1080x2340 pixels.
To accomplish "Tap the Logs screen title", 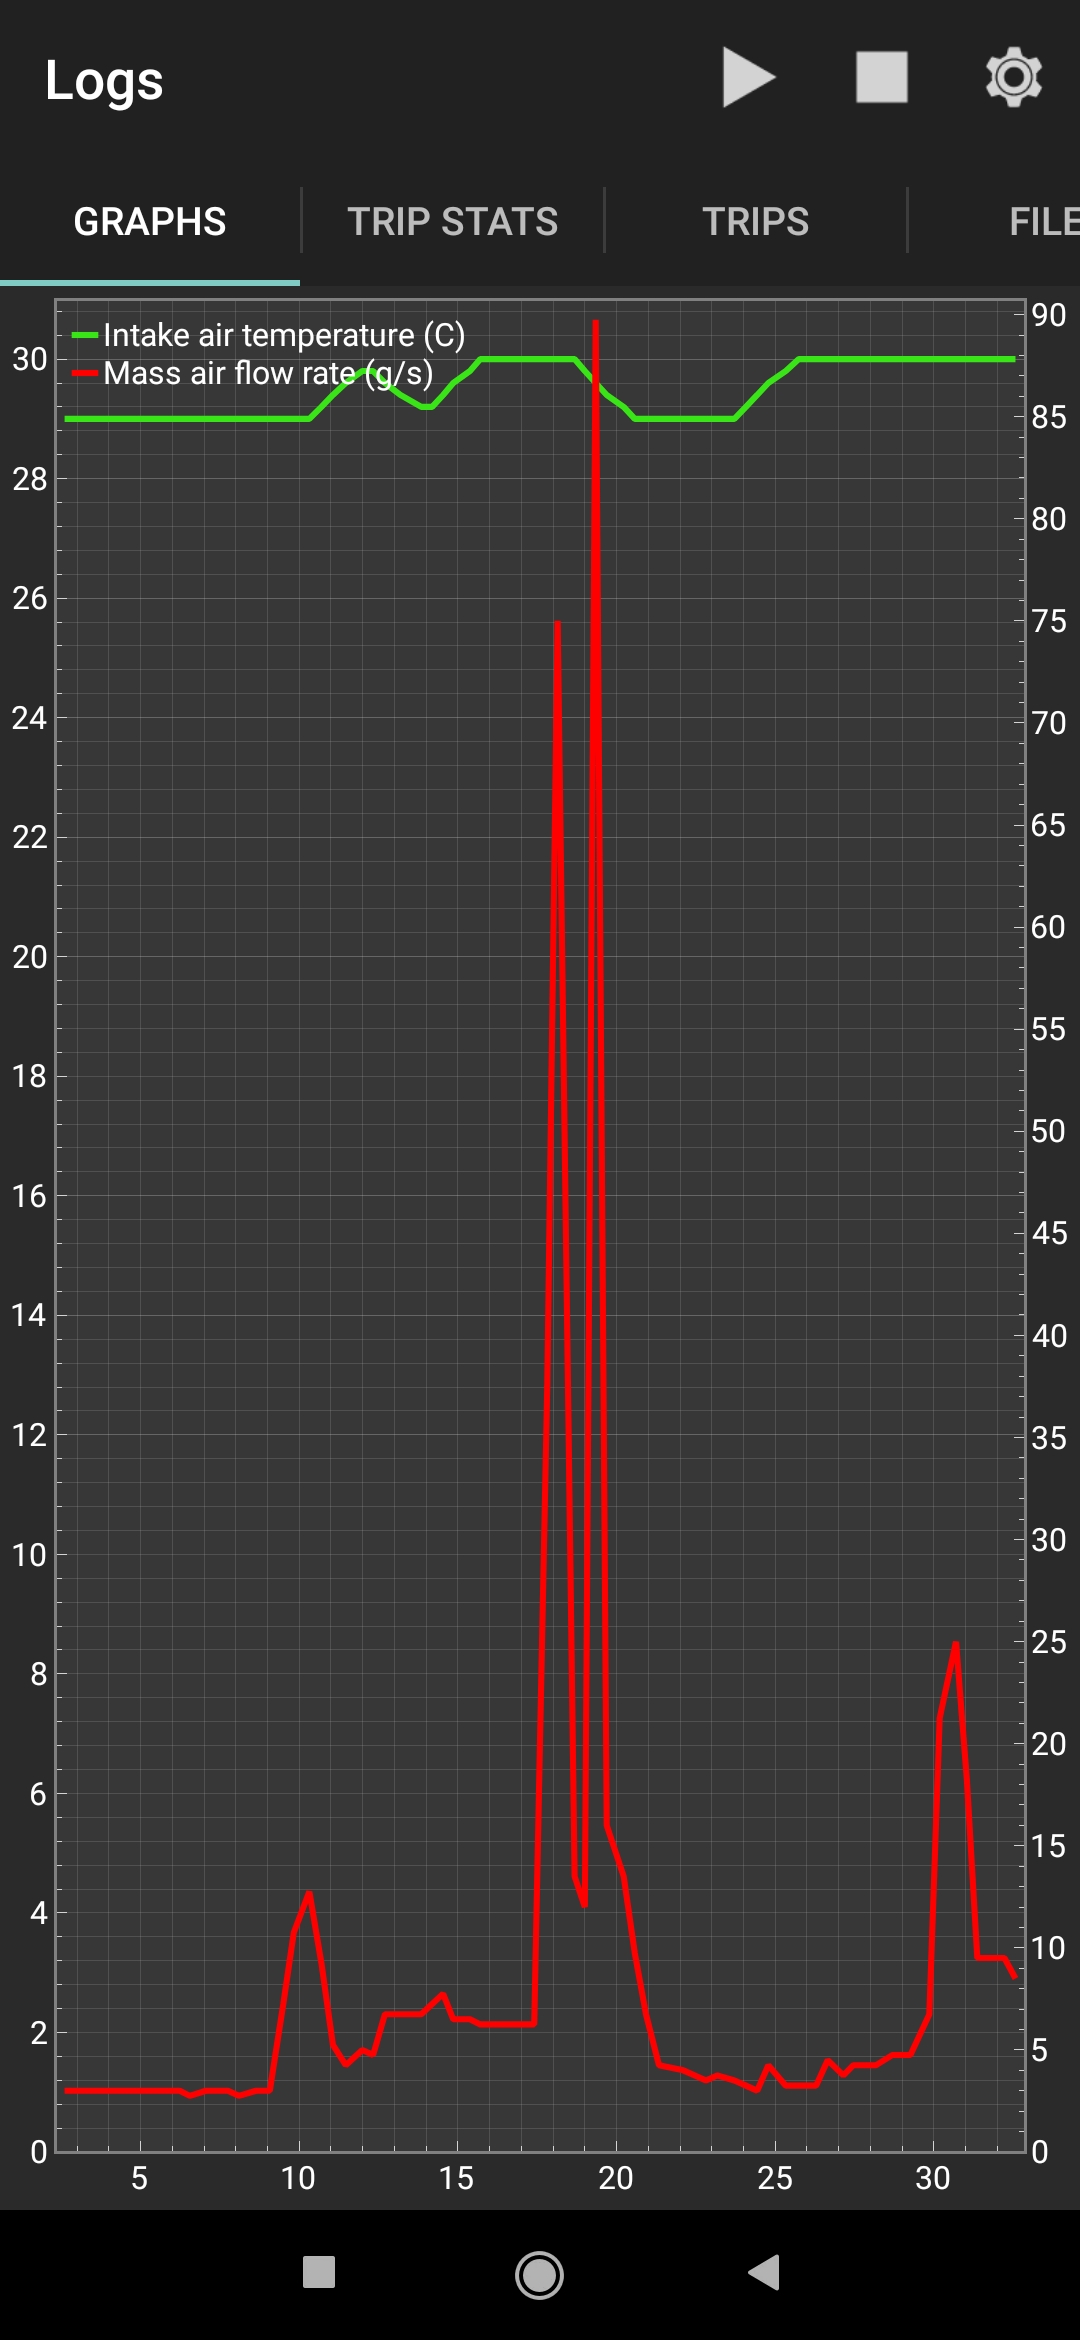I will [104, 80].
